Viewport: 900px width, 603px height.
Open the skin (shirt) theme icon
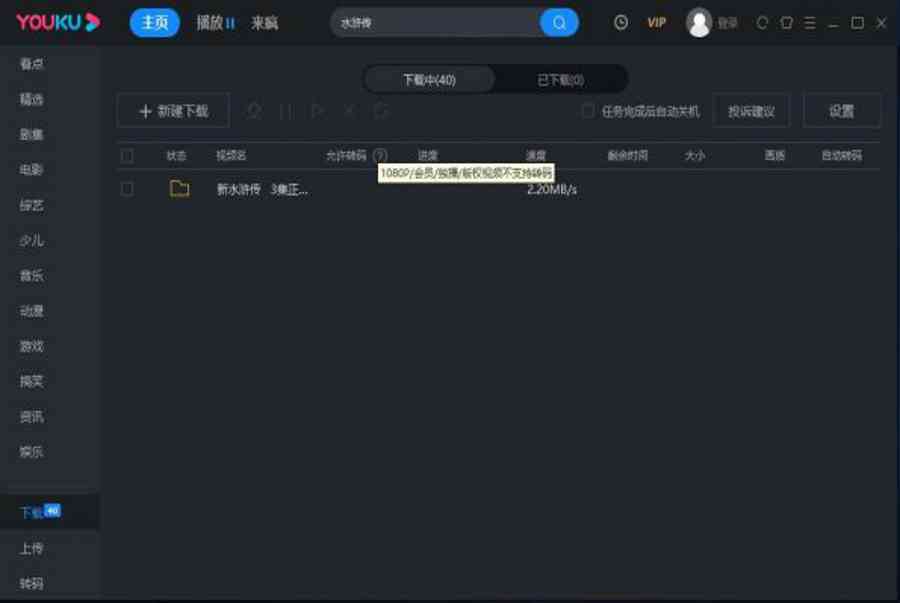[x=787, y=22]
